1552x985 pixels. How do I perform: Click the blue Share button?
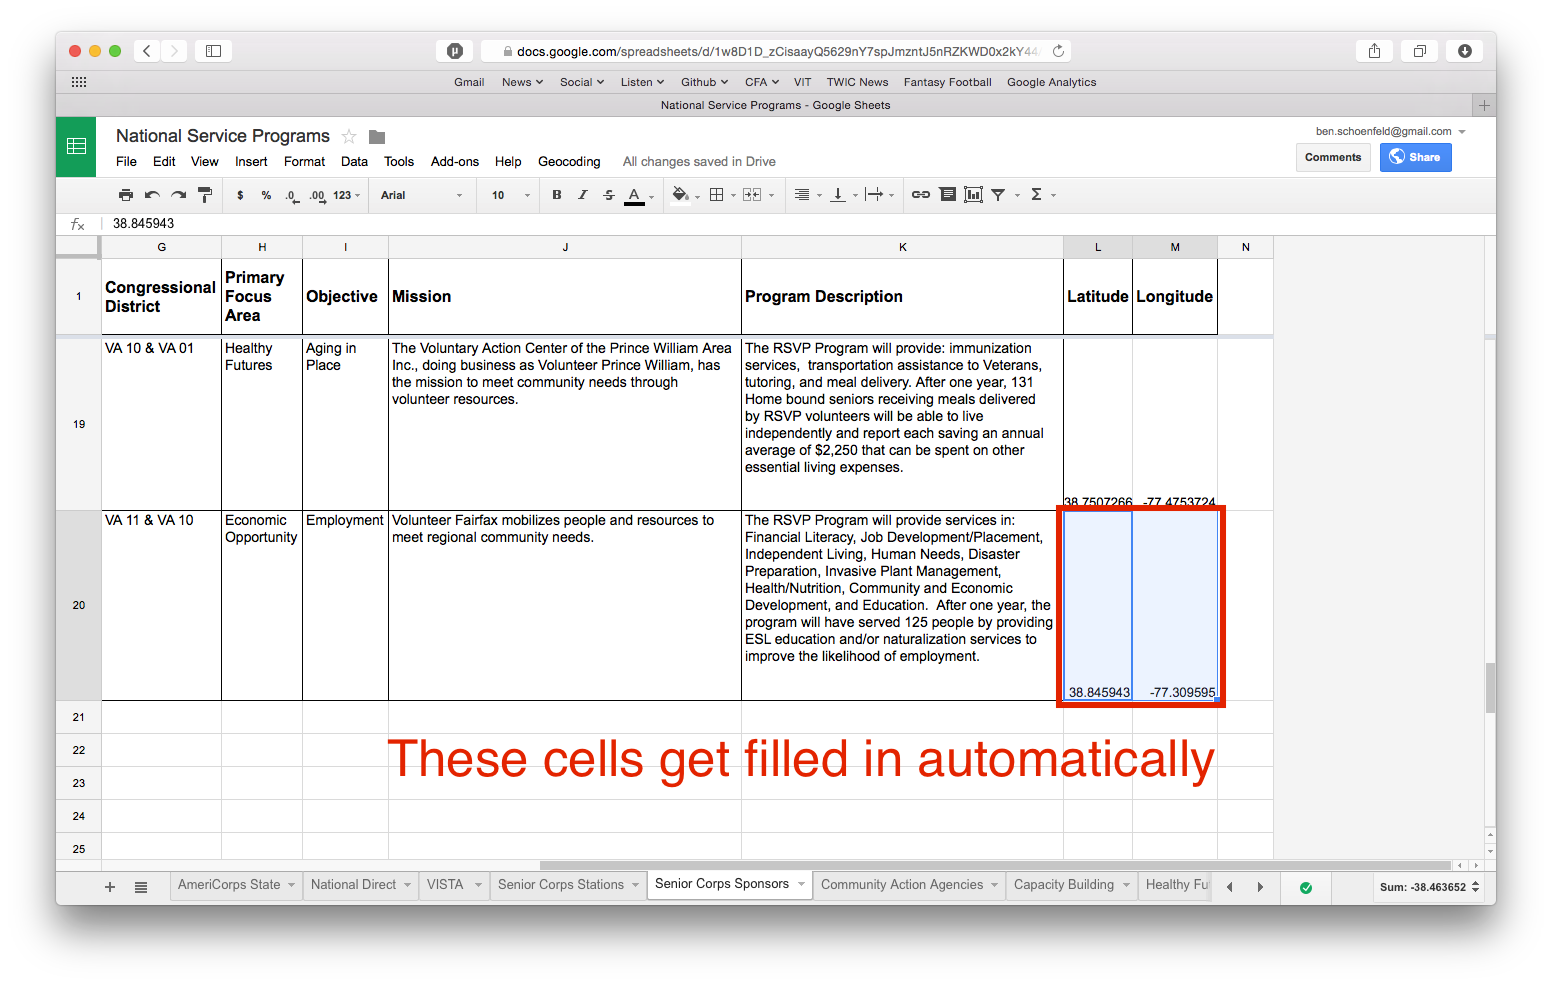(x=1415, y=157)
